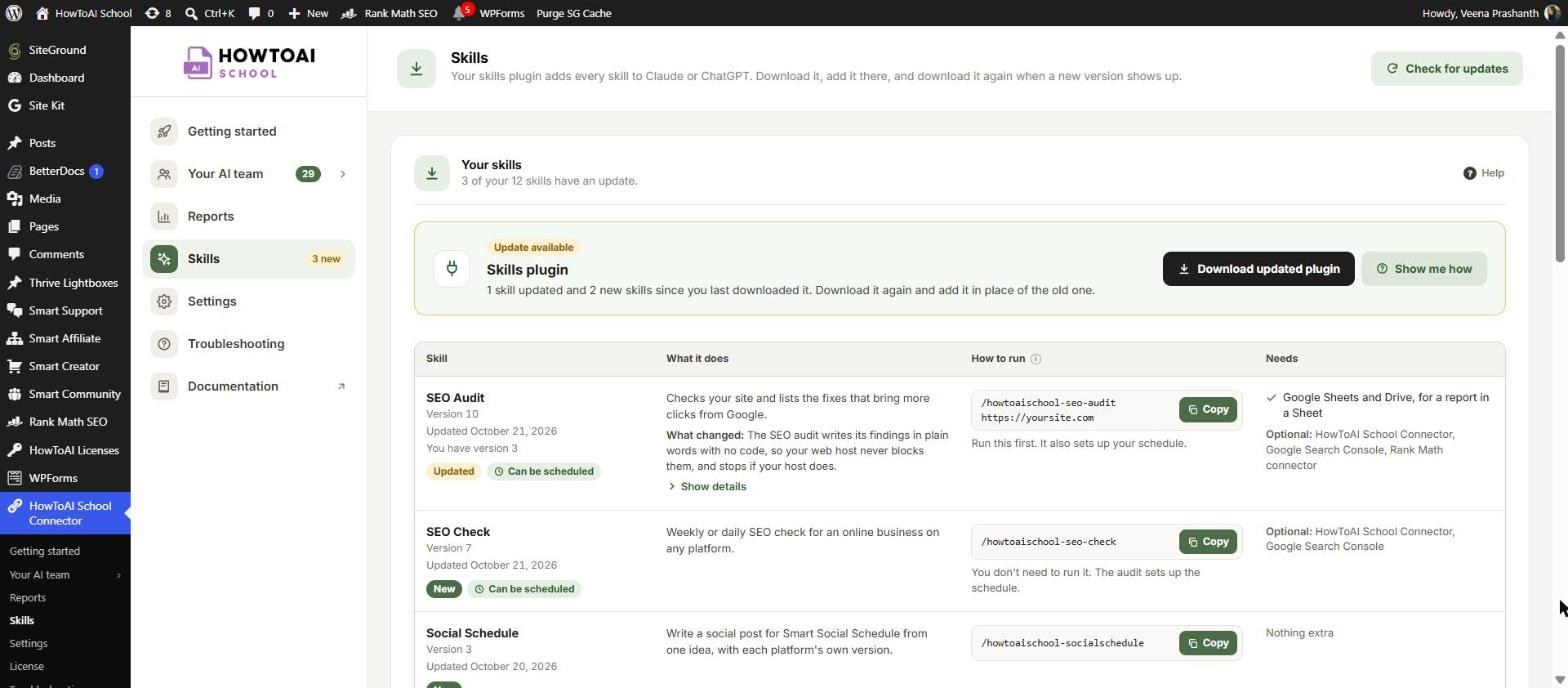Open Posts in WordPress sidebar
The height and width of the screenshot is (688, 1568).
point(65,143)
